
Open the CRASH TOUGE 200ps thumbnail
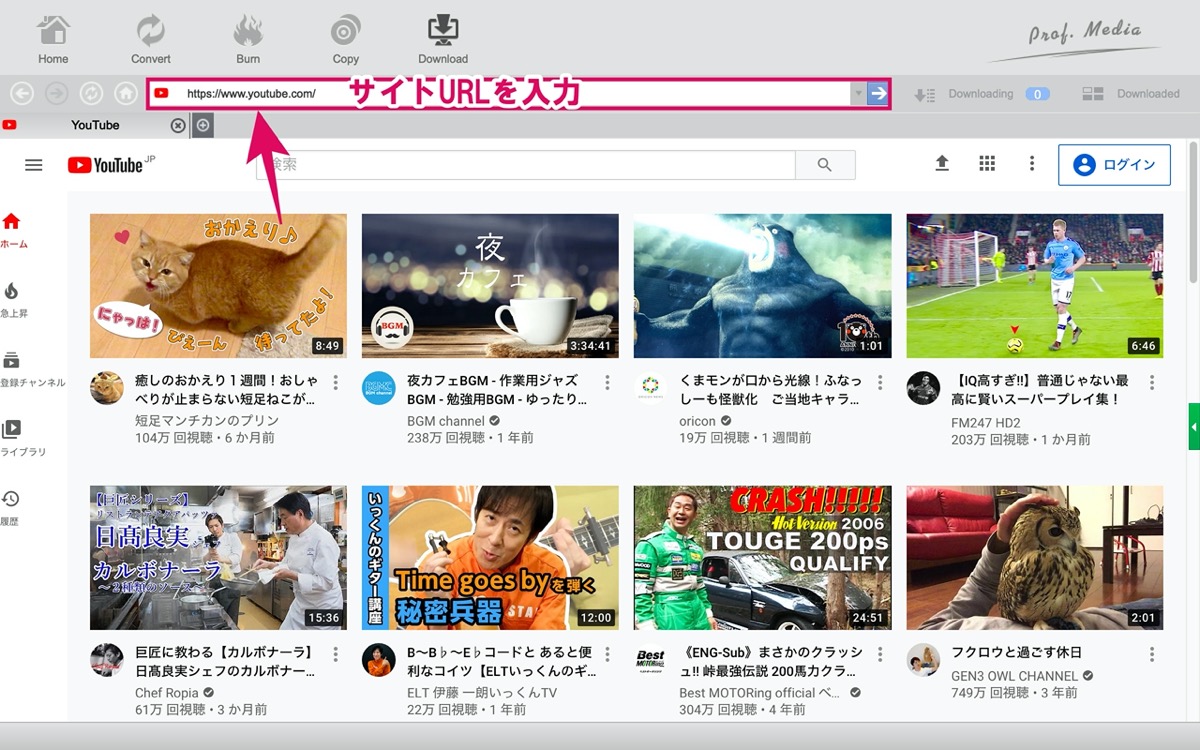coord(762,558)
